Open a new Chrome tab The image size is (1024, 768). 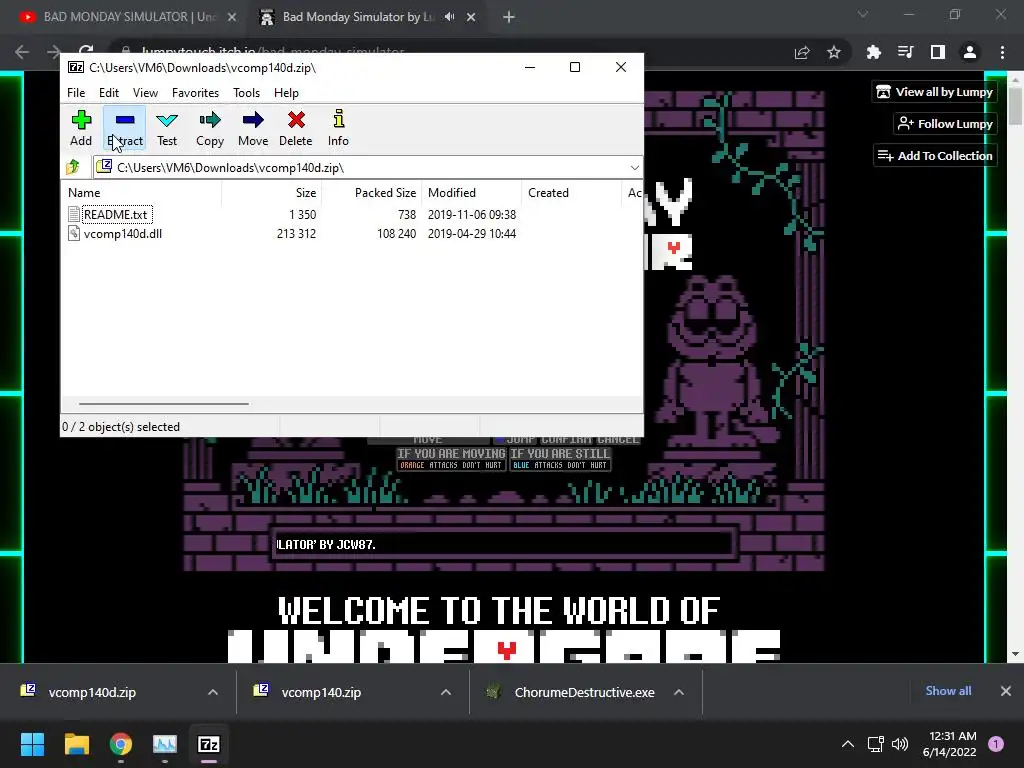click(509, 17)
